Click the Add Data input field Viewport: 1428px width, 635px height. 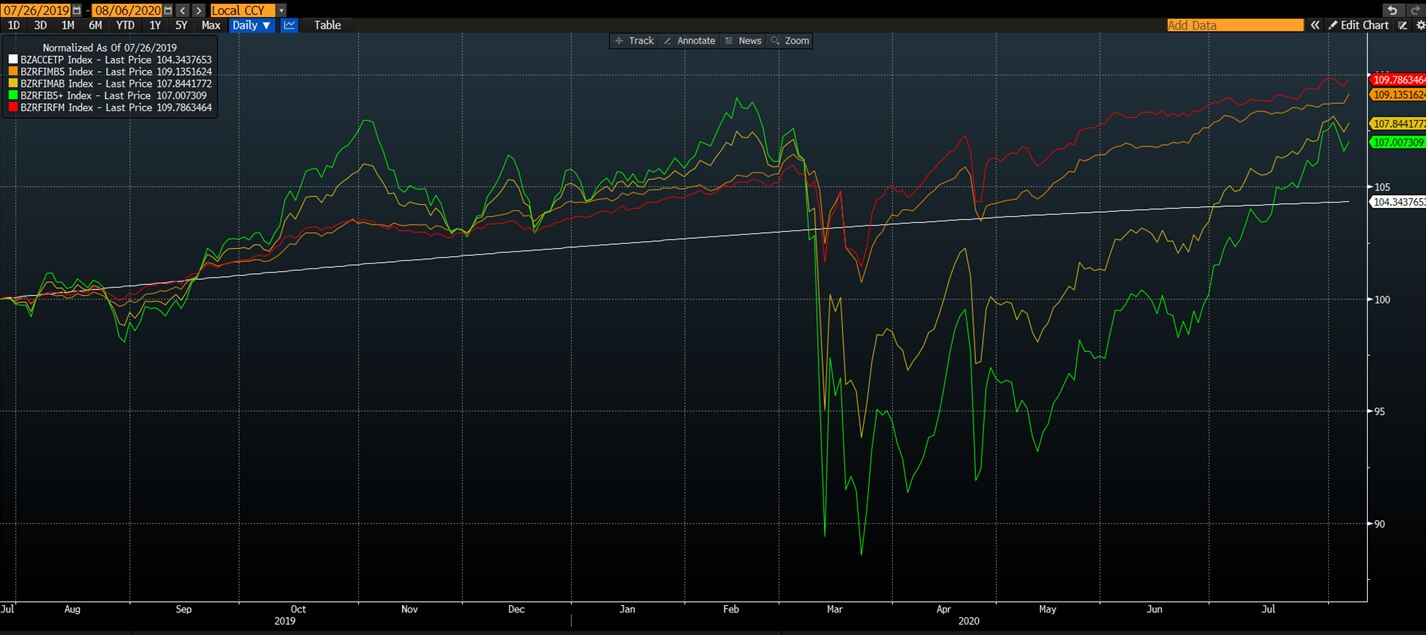[x=1235, y=25]
